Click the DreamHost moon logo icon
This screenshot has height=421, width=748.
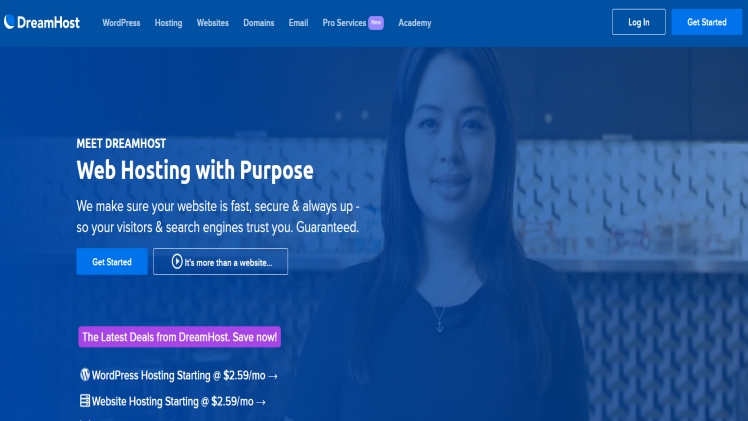10,22
